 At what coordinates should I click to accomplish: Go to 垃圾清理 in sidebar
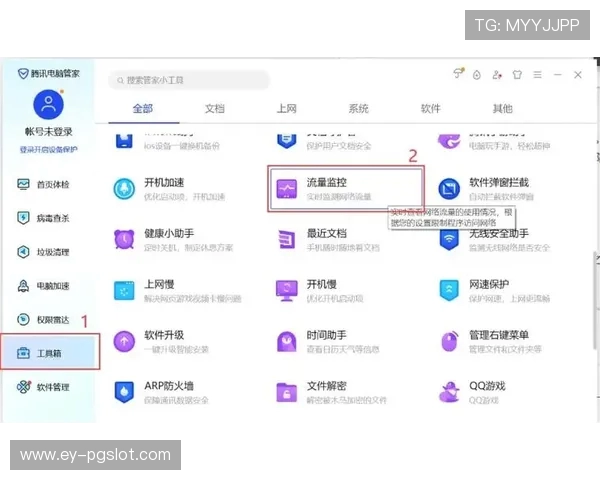coord(48,252)
